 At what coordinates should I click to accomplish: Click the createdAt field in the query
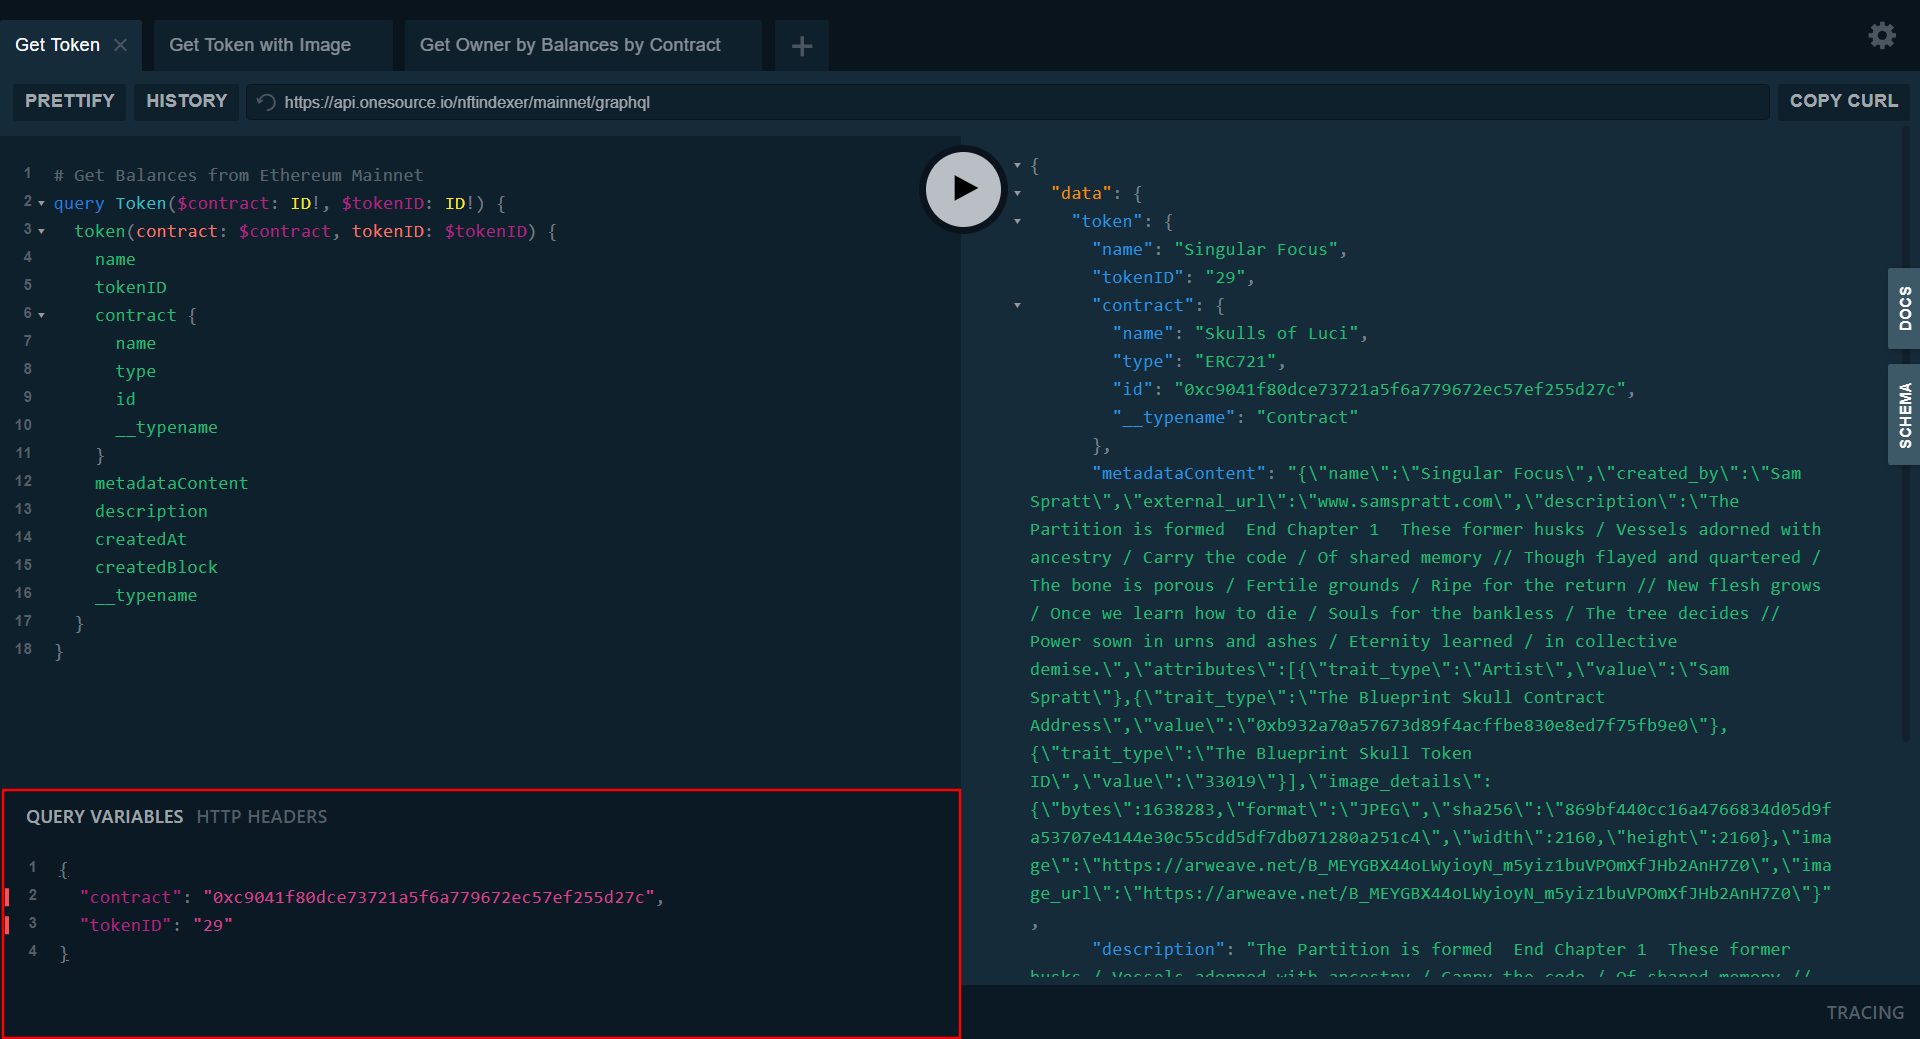click(141, 539)
